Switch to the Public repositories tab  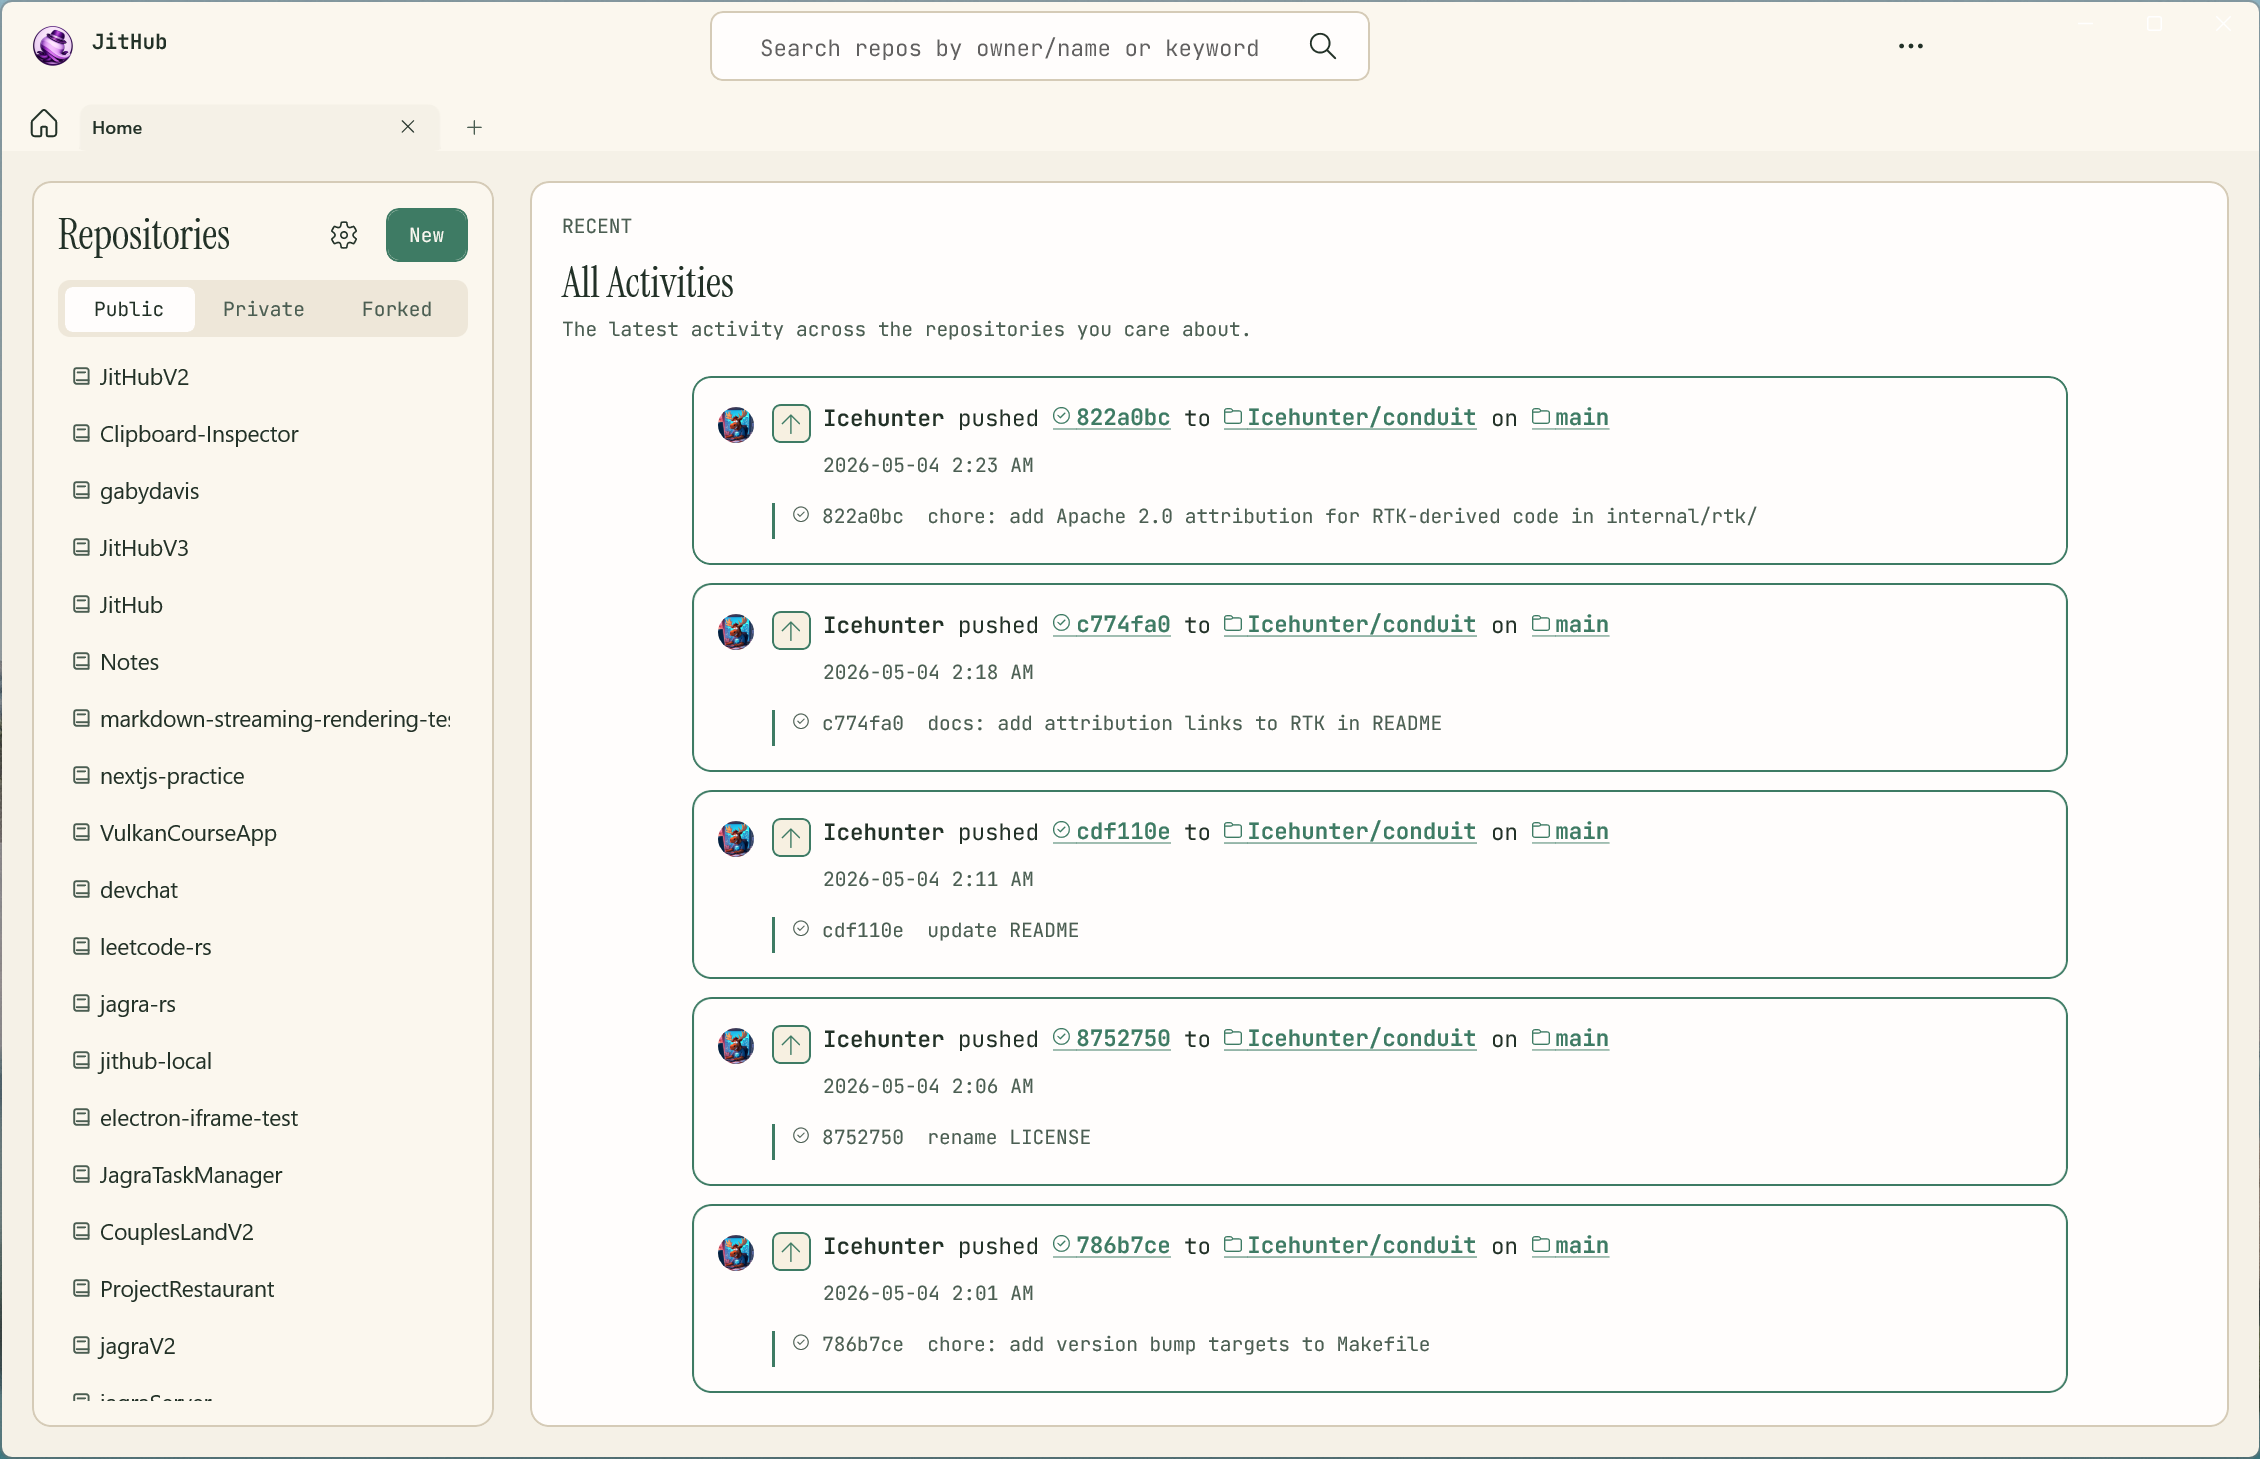[129, 309]
